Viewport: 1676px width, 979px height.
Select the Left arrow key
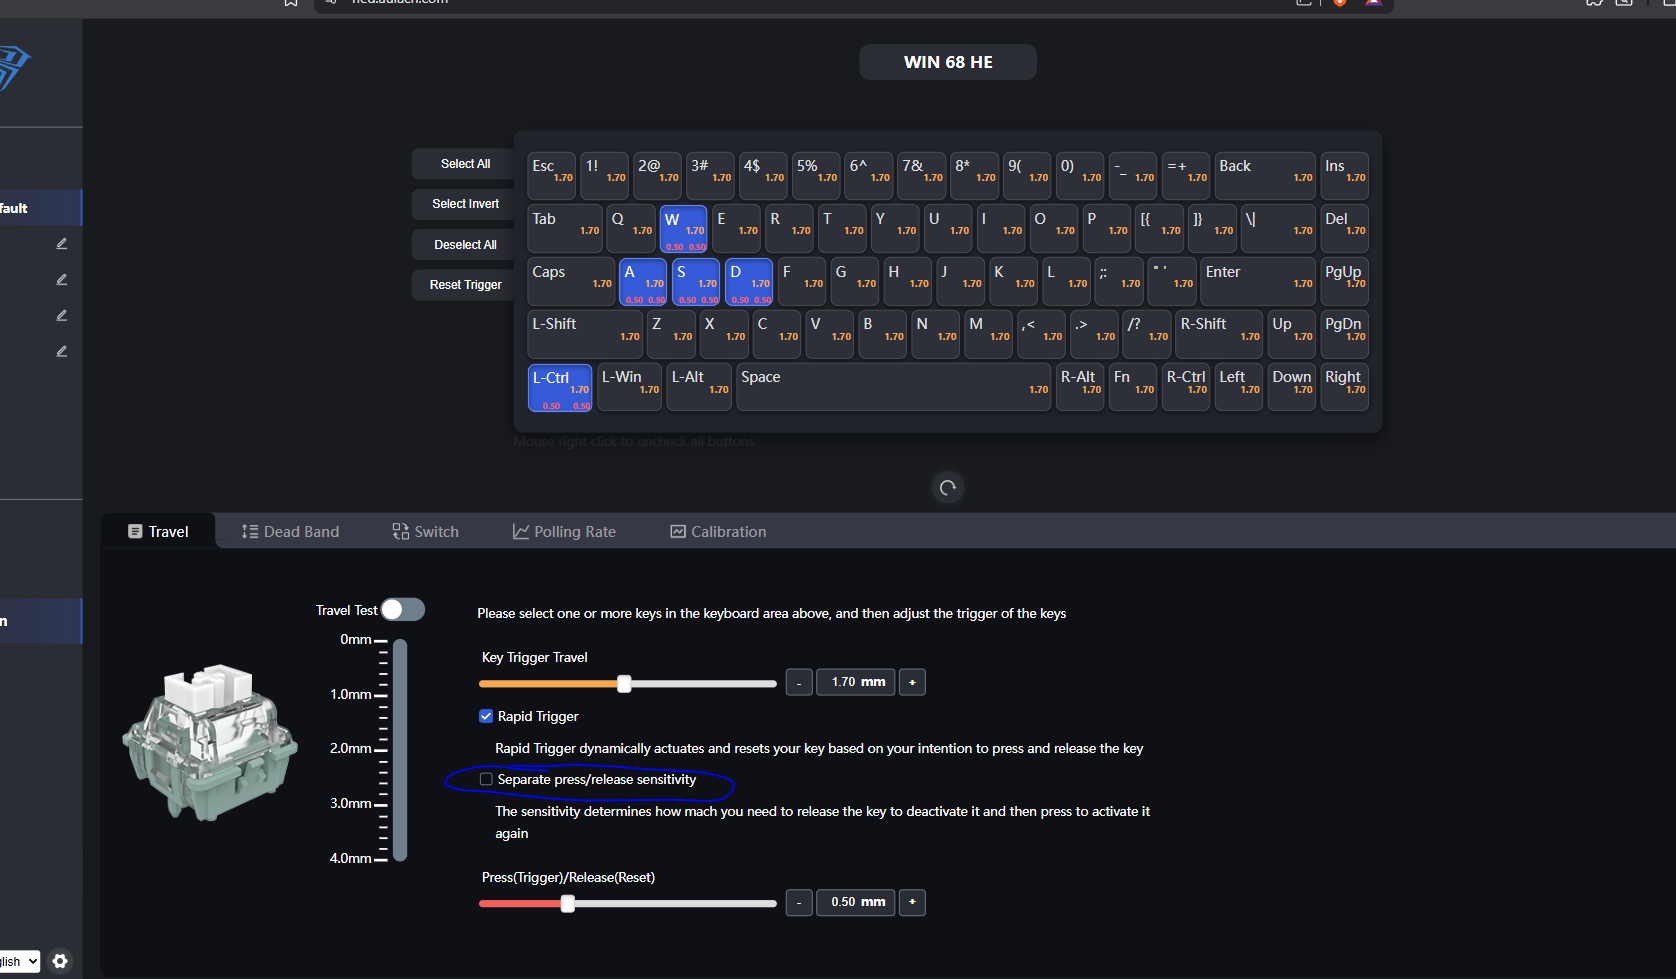[1239, 388]
